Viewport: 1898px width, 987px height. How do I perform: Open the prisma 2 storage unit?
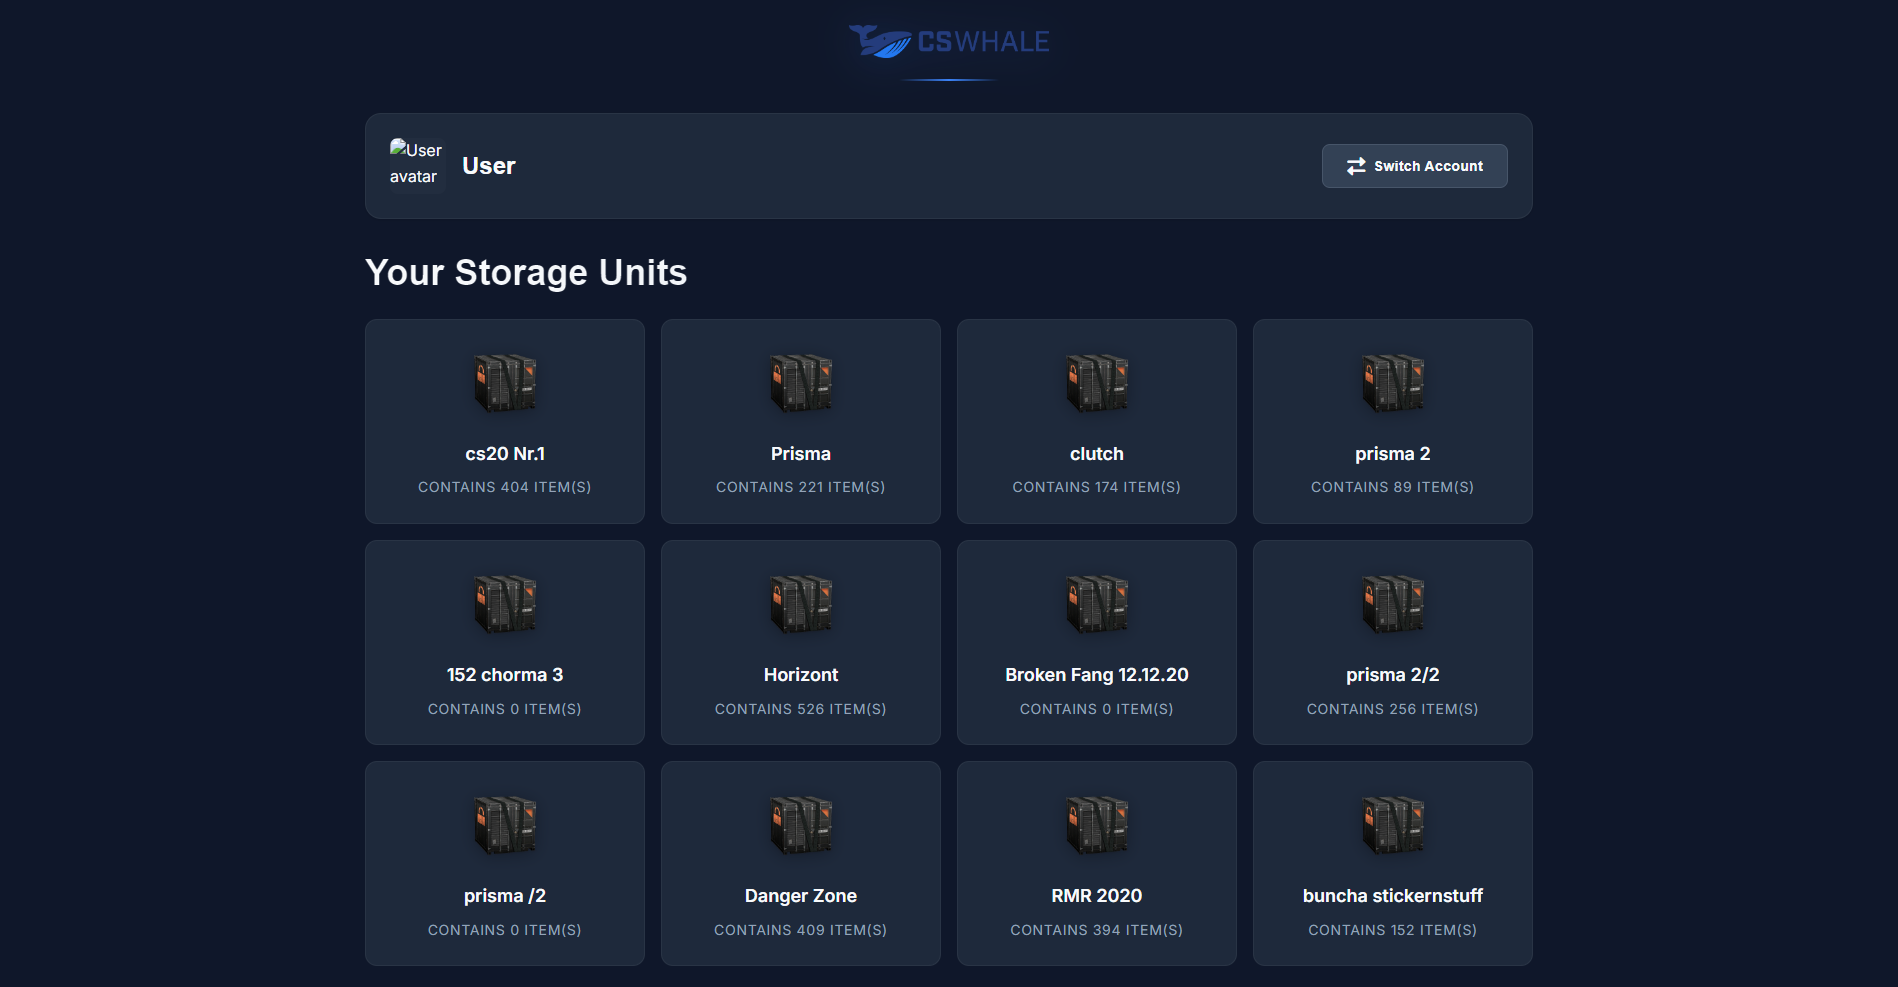1392,421
